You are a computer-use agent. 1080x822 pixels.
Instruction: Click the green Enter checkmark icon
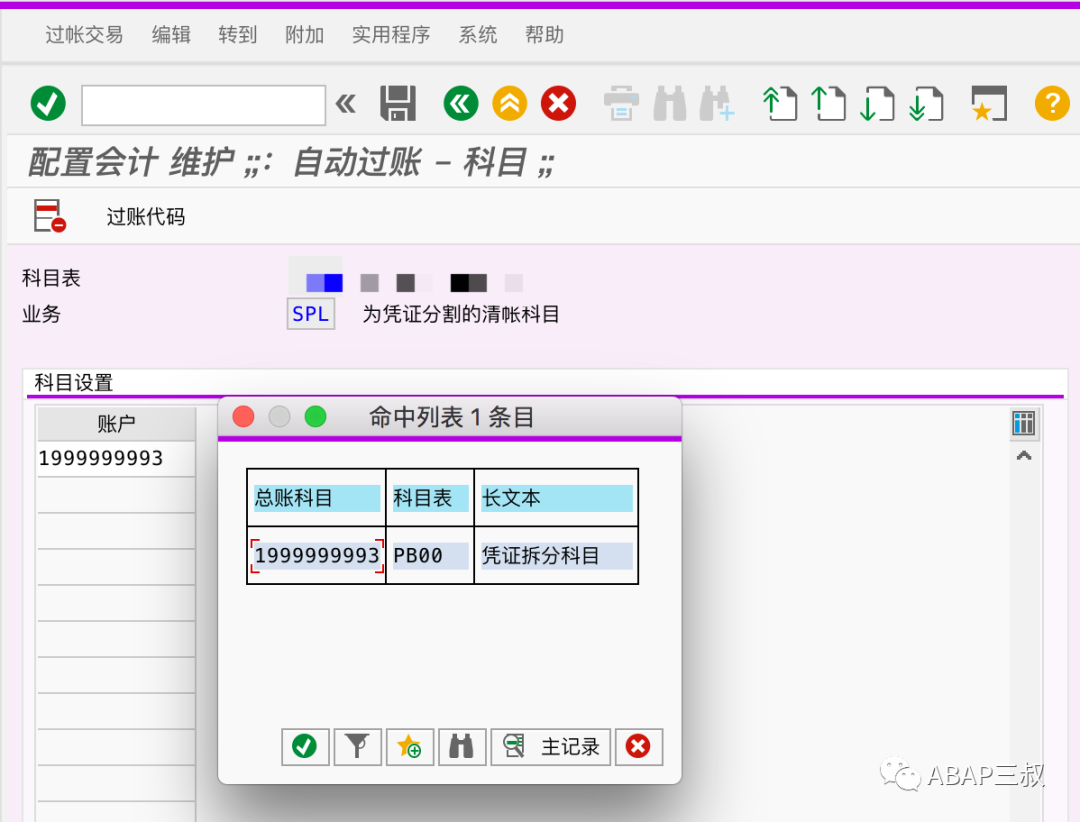(48, 104)
